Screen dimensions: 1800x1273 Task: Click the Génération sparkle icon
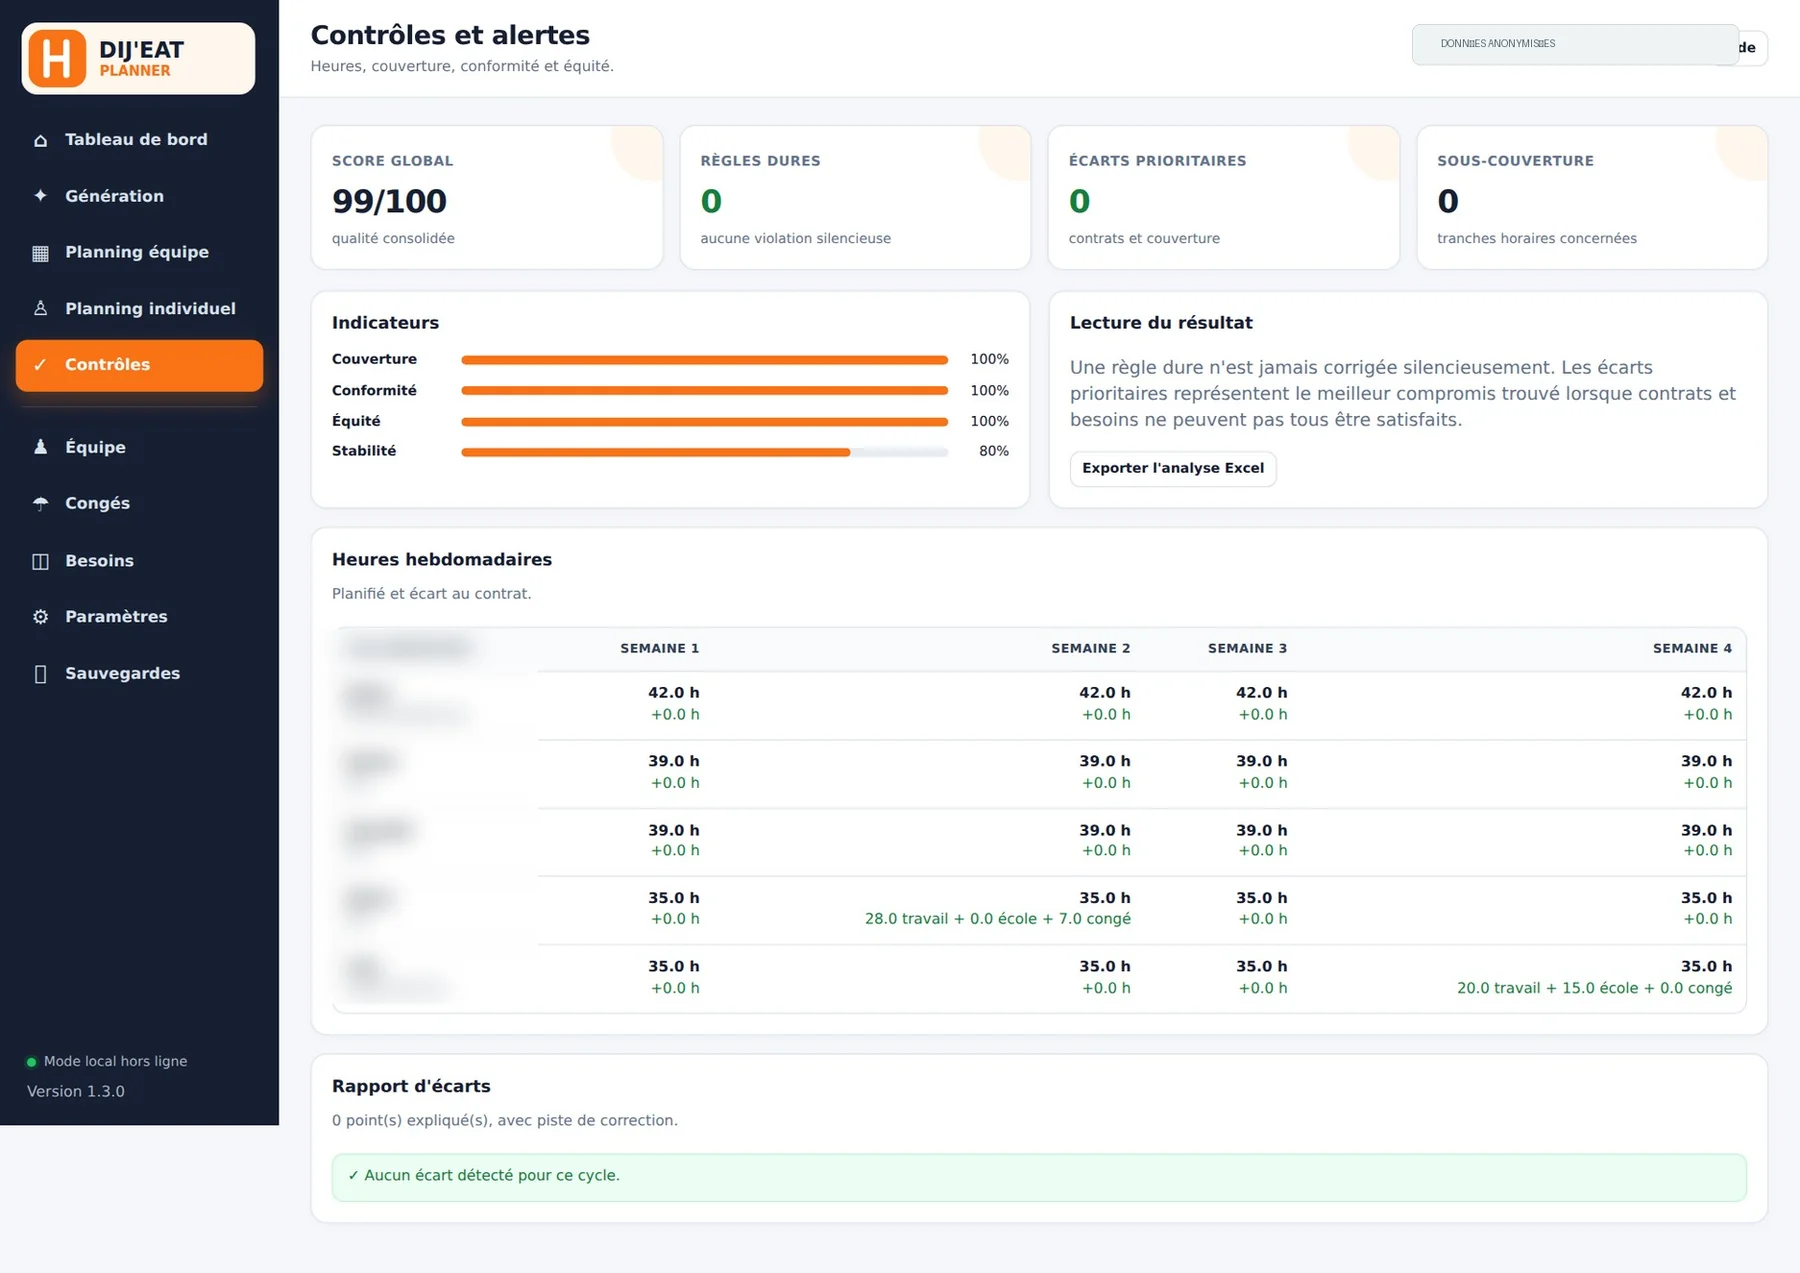40,196
